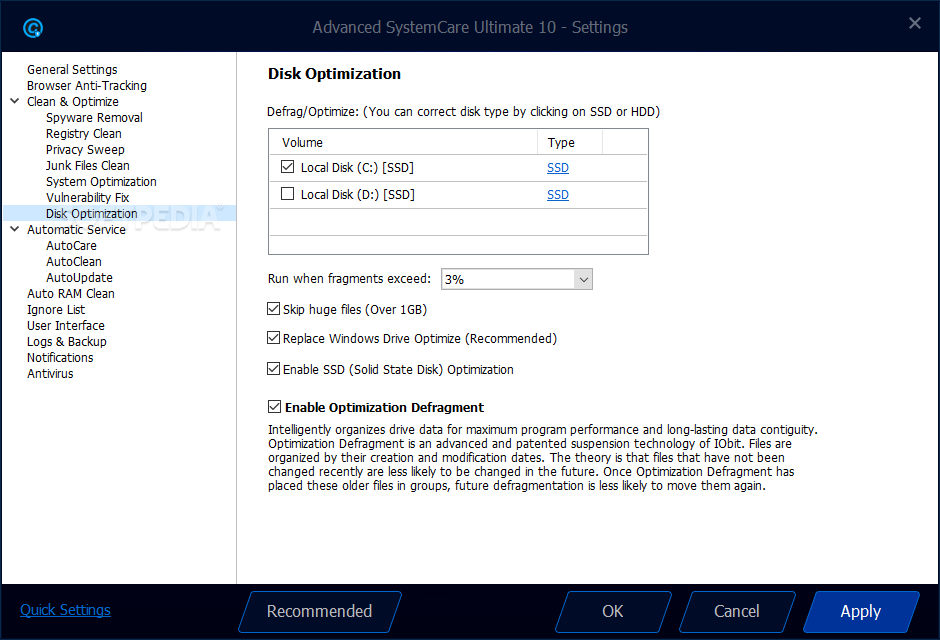
Task: Collapse the Automatic Service tree node
Action: pyautogui.click(x=15, y=229)
